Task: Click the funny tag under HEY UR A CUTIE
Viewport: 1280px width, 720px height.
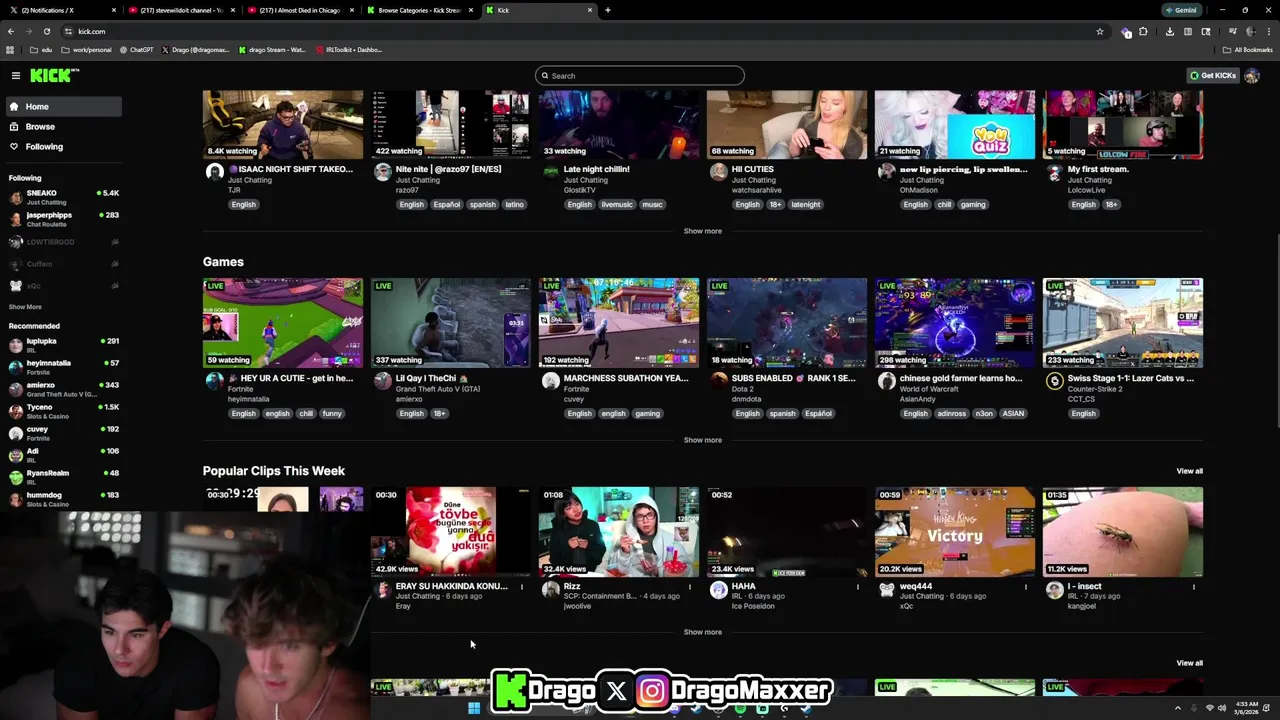Action: pos(332,413)
